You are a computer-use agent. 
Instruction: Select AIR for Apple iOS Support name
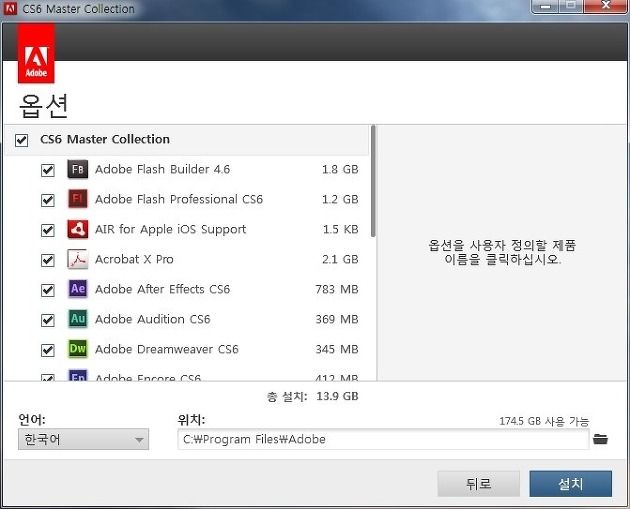pos(170,229)
